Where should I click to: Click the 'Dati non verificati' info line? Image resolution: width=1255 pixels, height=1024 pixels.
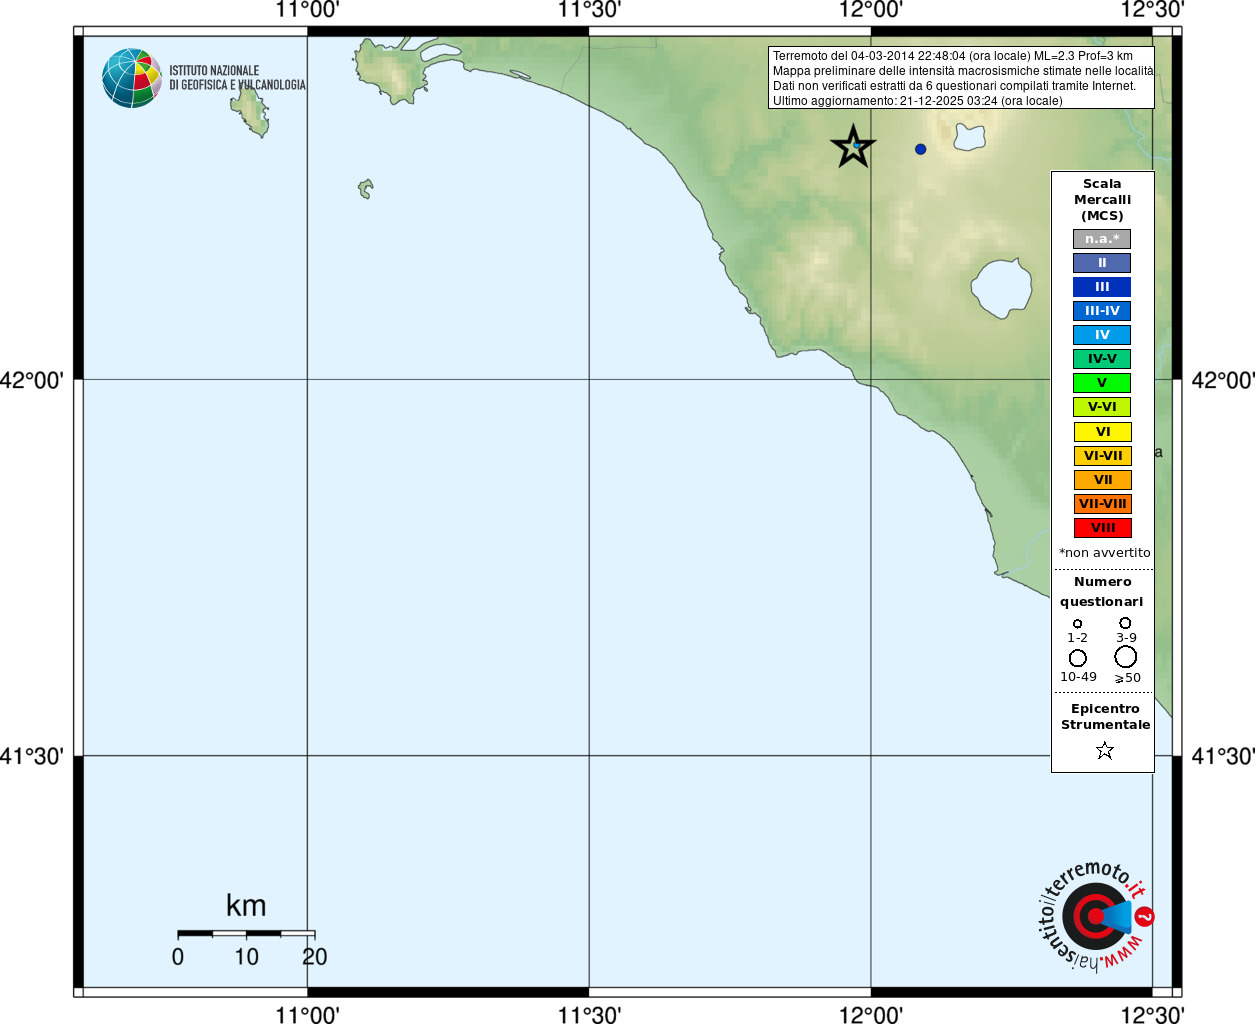(x=954, y=86)
